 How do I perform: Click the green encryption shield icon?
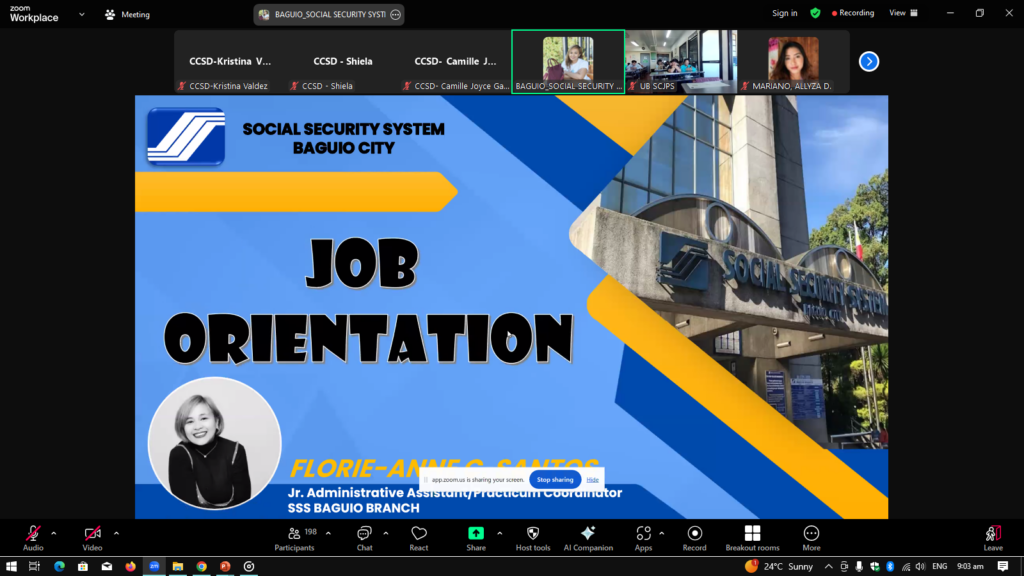(815, 13)
